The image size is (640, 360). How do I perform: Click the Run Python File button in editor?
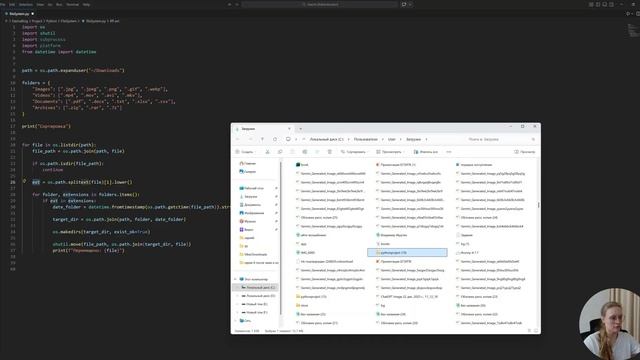[628, 13]
